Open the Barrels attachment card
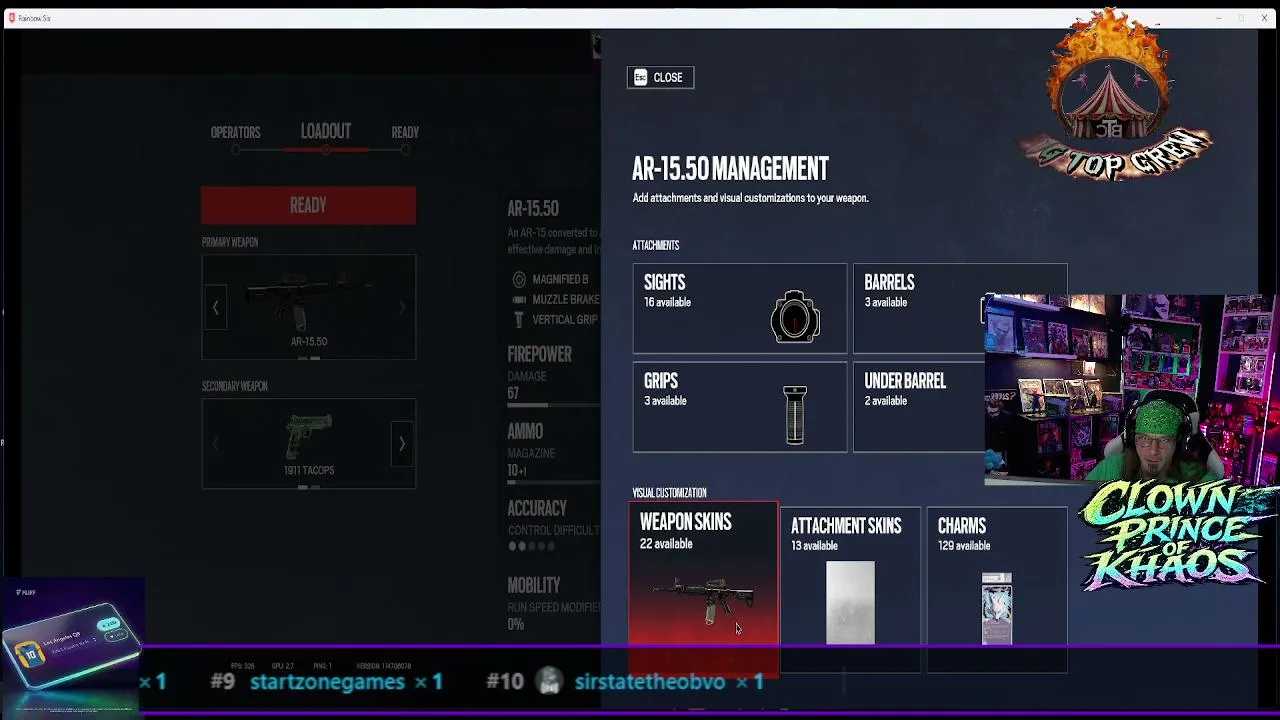The width and height of the screenshot is (1280, 720). [960, 308]
